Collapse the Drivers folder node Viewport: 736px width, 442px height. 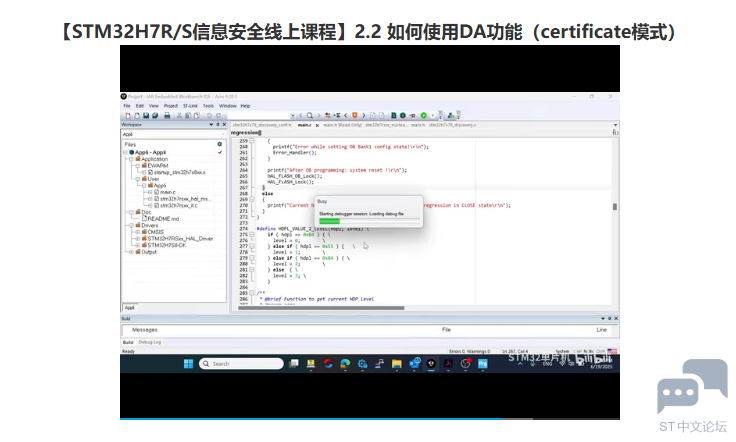pos(131,225)
